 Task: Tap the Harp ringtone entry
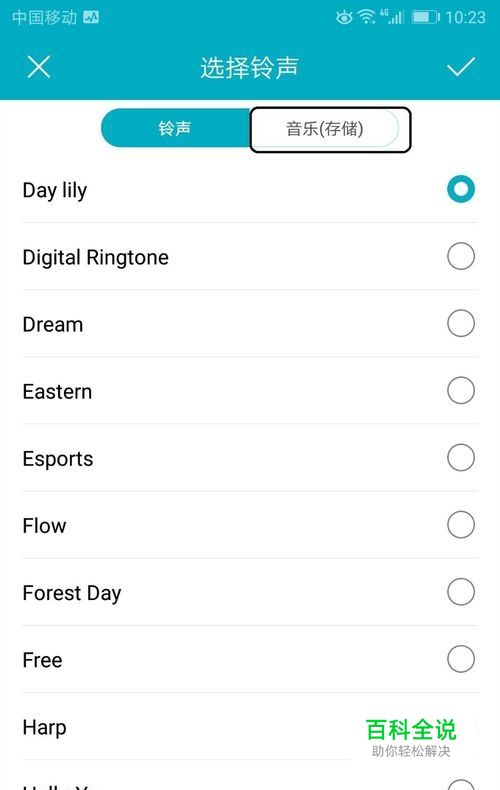click(x=250, y=727)
